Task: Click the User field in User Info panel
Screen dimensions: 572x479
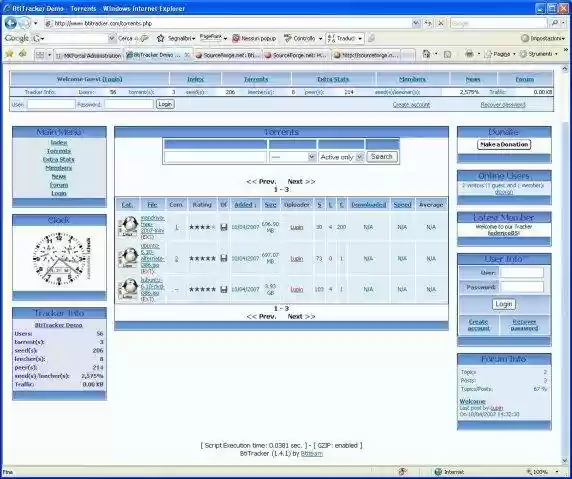Action: (522, 273)
